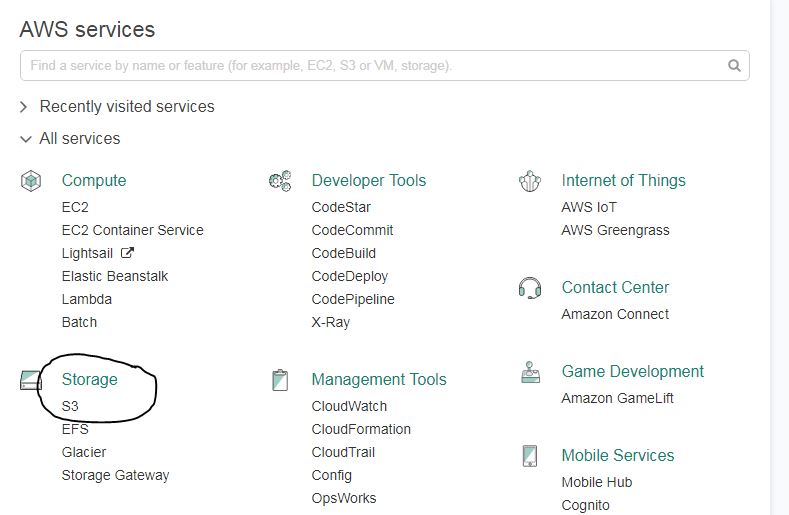Open Lambda service
This screenshot has width=789, height=515.
[x=87, y=300]
